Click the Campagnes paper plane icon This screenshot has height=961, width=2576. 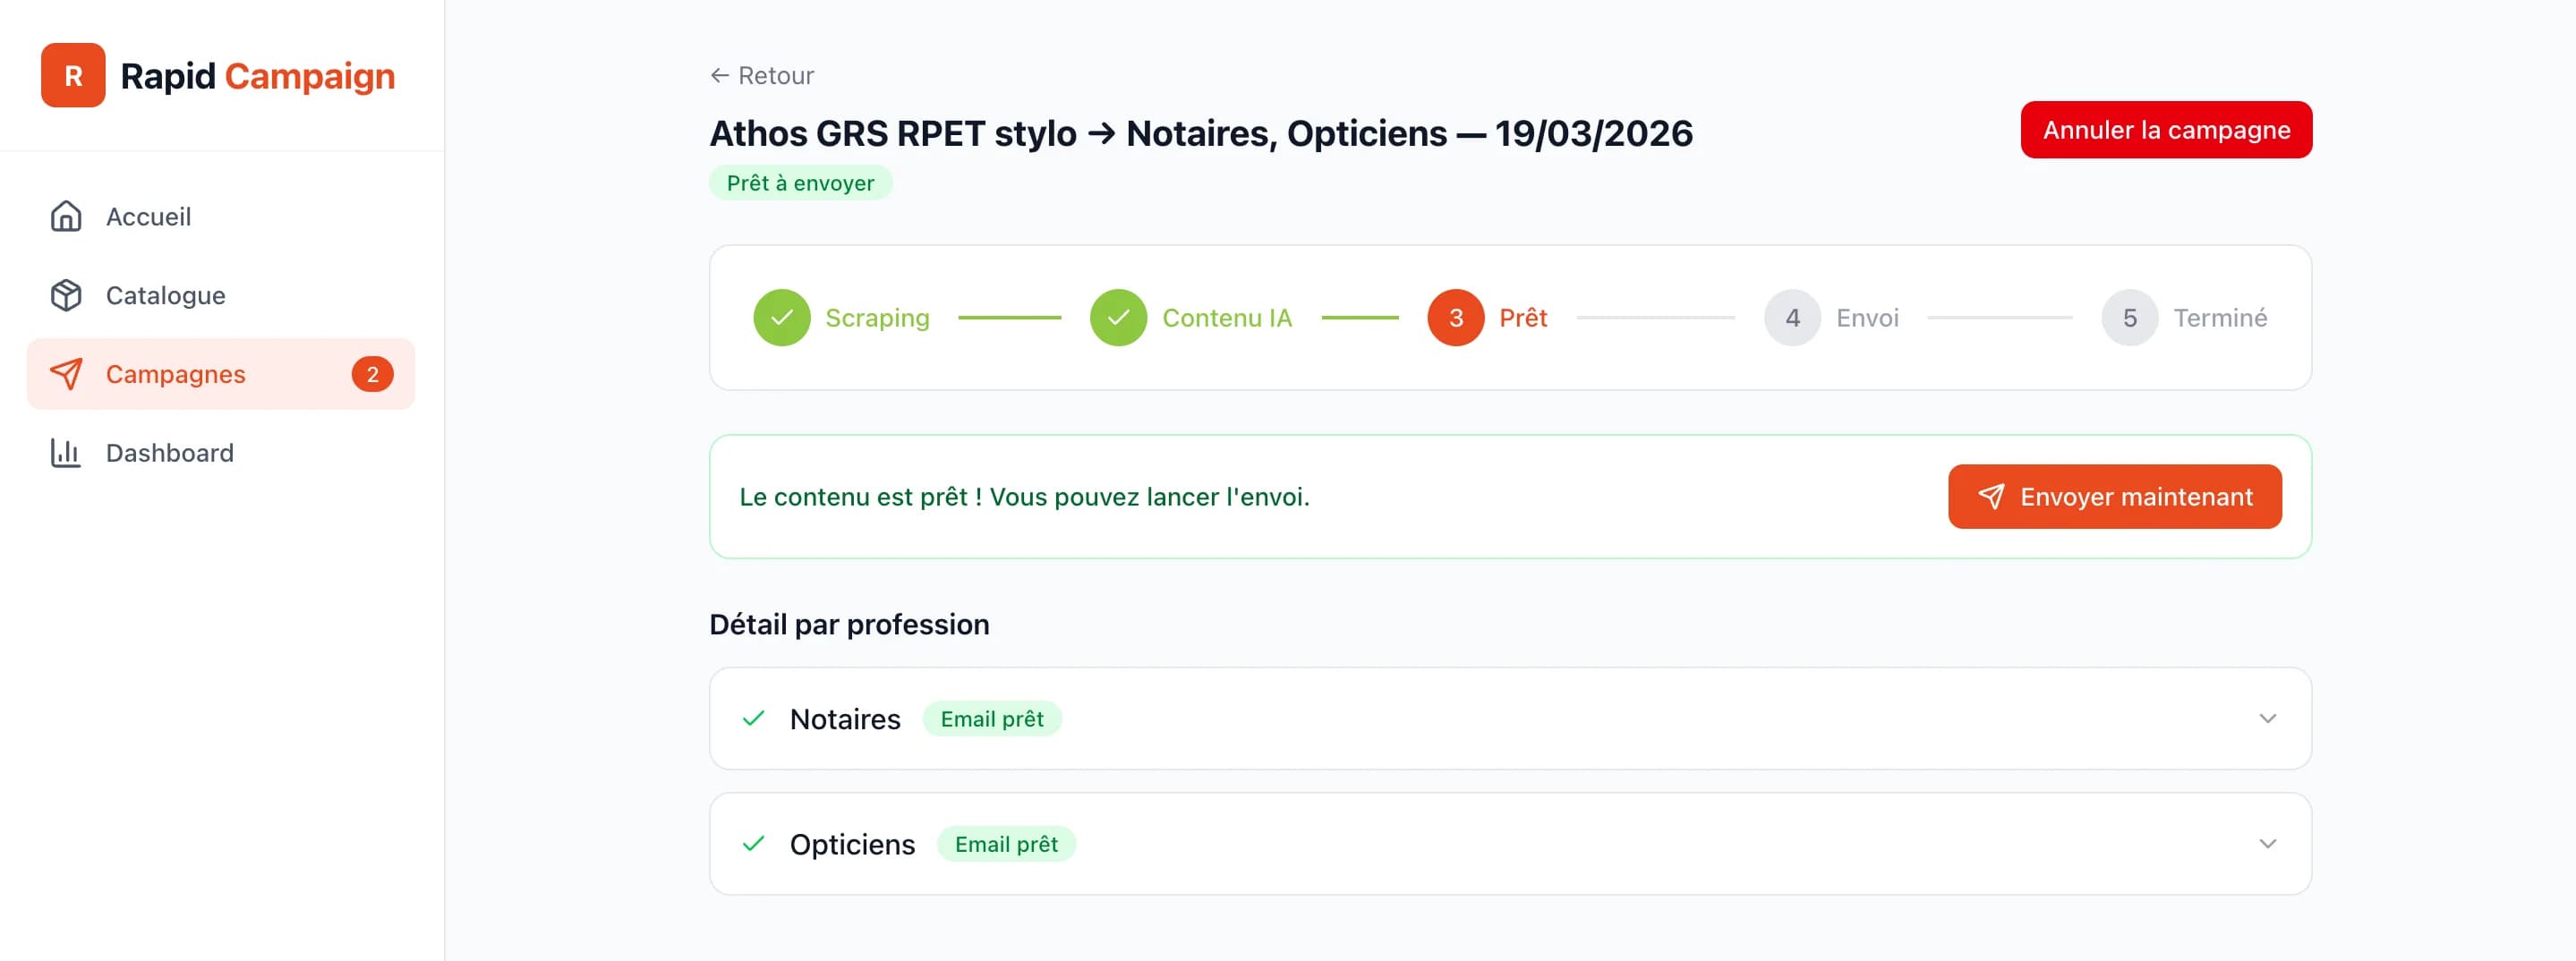[x=66, y=374]
